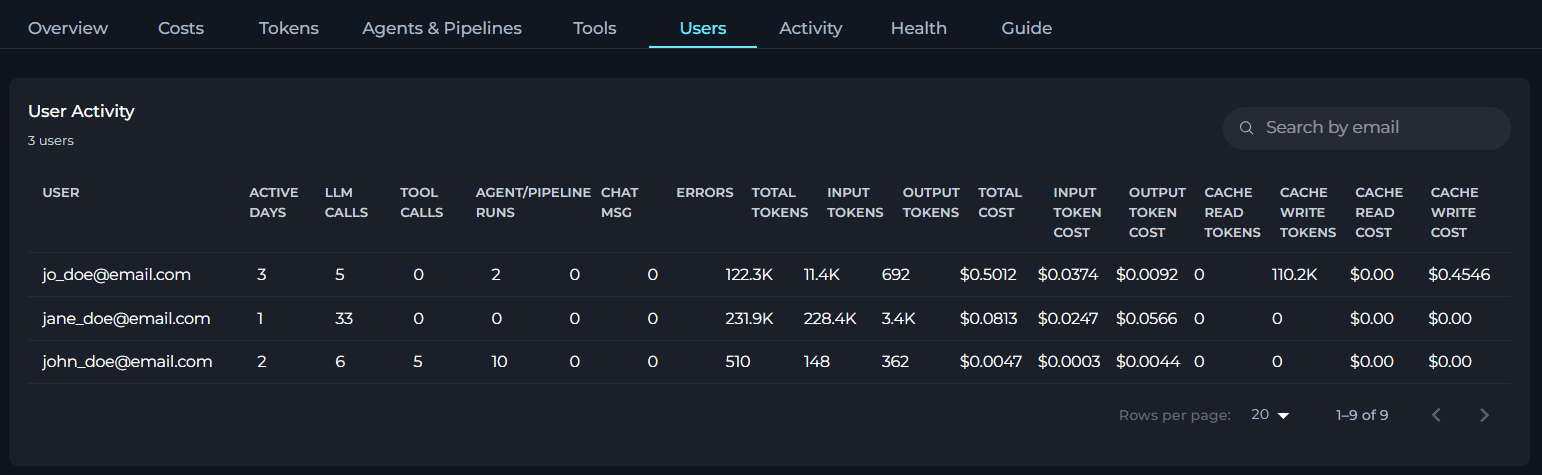Click the 3 users count label
Viewport: 1542px width, 475px height.
tap(51, 140)
